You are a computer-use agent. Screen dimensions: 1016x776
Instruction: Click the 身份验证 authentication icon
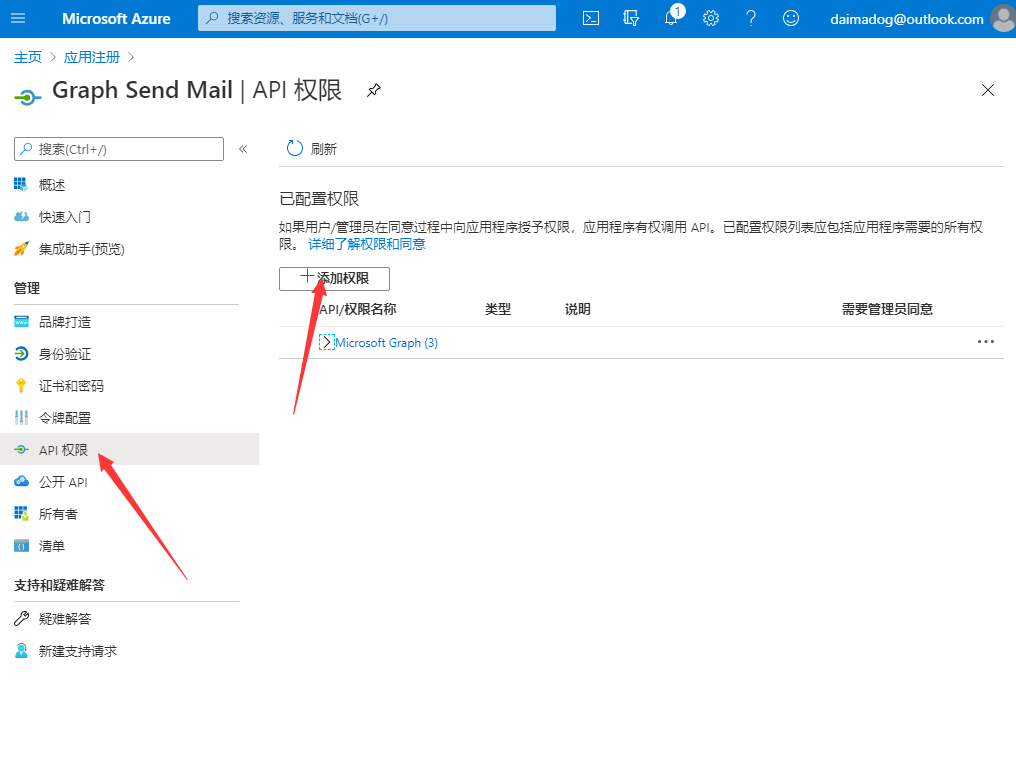click(x=21, y=354)
